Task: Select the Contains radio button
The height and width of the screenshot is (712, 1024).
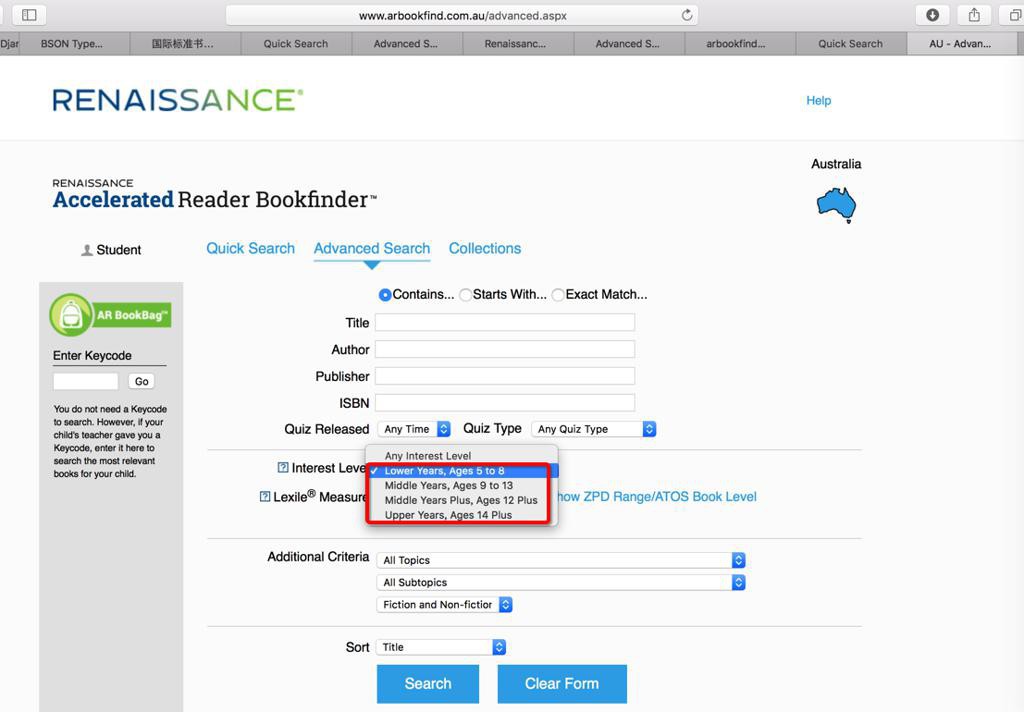Action: click(385, 295)
